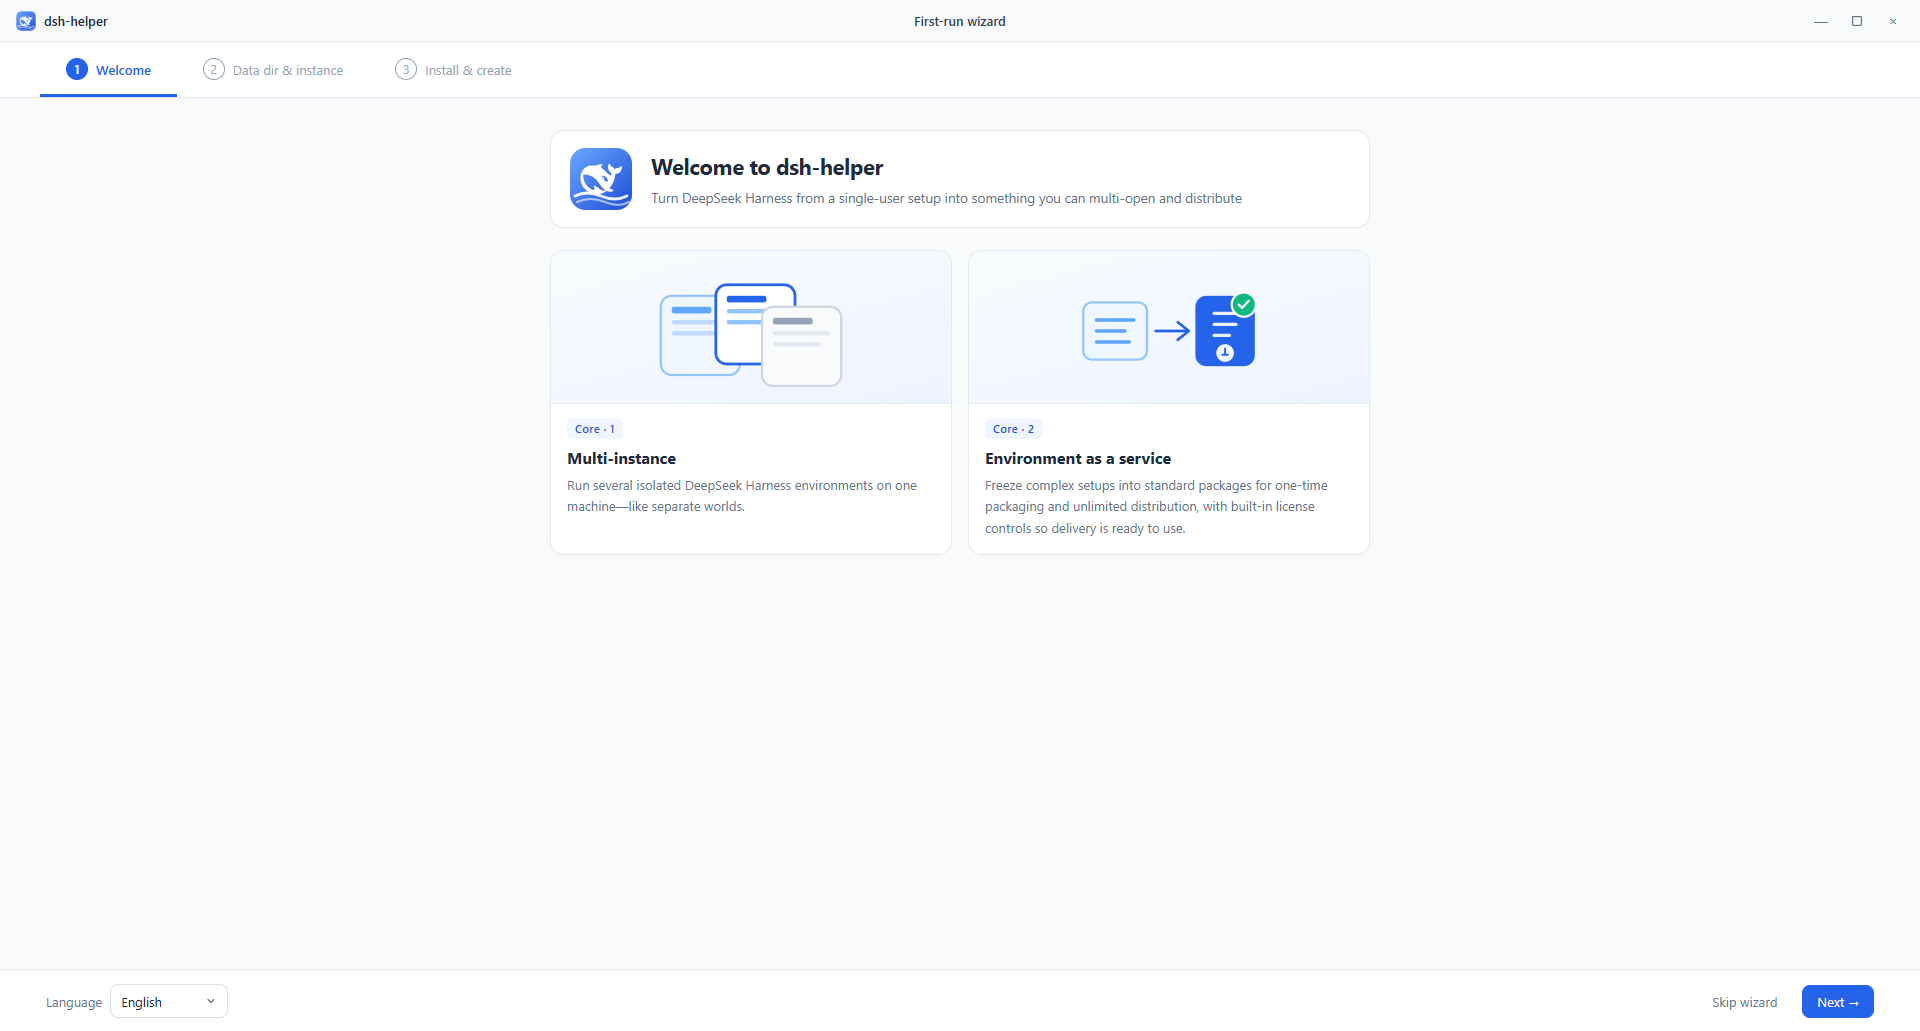Click the Multi-instance heading
Viewport: 1920px width, 1031px height.
622,459
